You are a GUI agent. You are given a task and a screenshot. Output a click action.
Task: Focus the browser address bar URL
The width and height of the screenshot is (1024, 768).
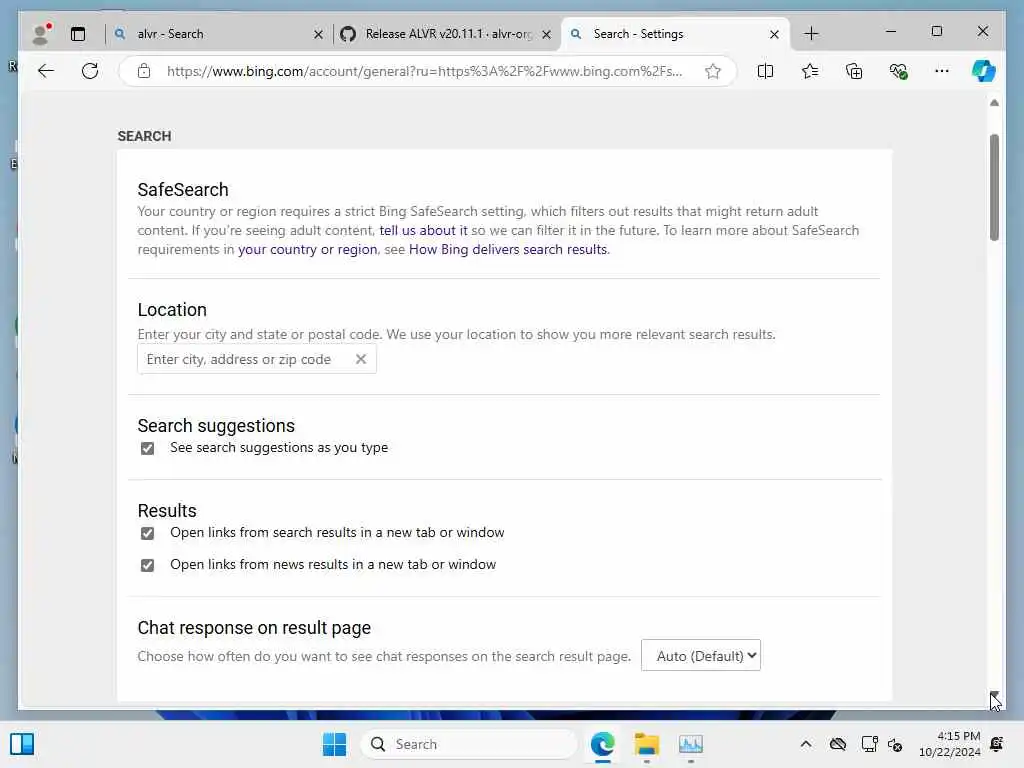424,71
